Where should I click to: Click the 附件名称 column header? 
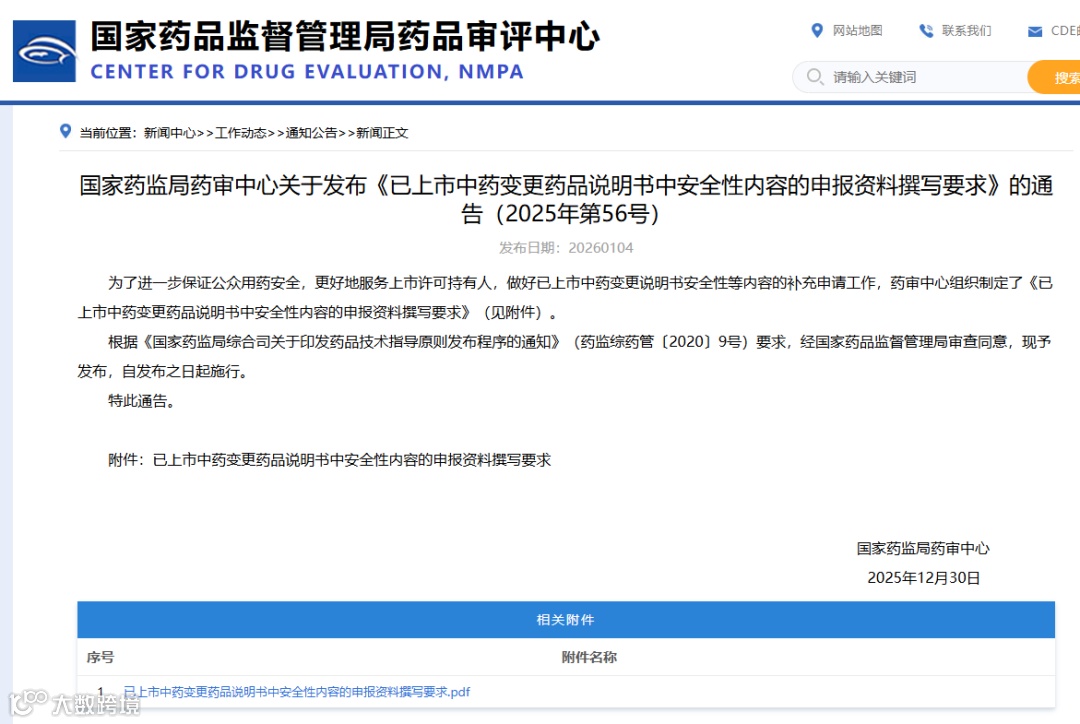coord(589,657)
